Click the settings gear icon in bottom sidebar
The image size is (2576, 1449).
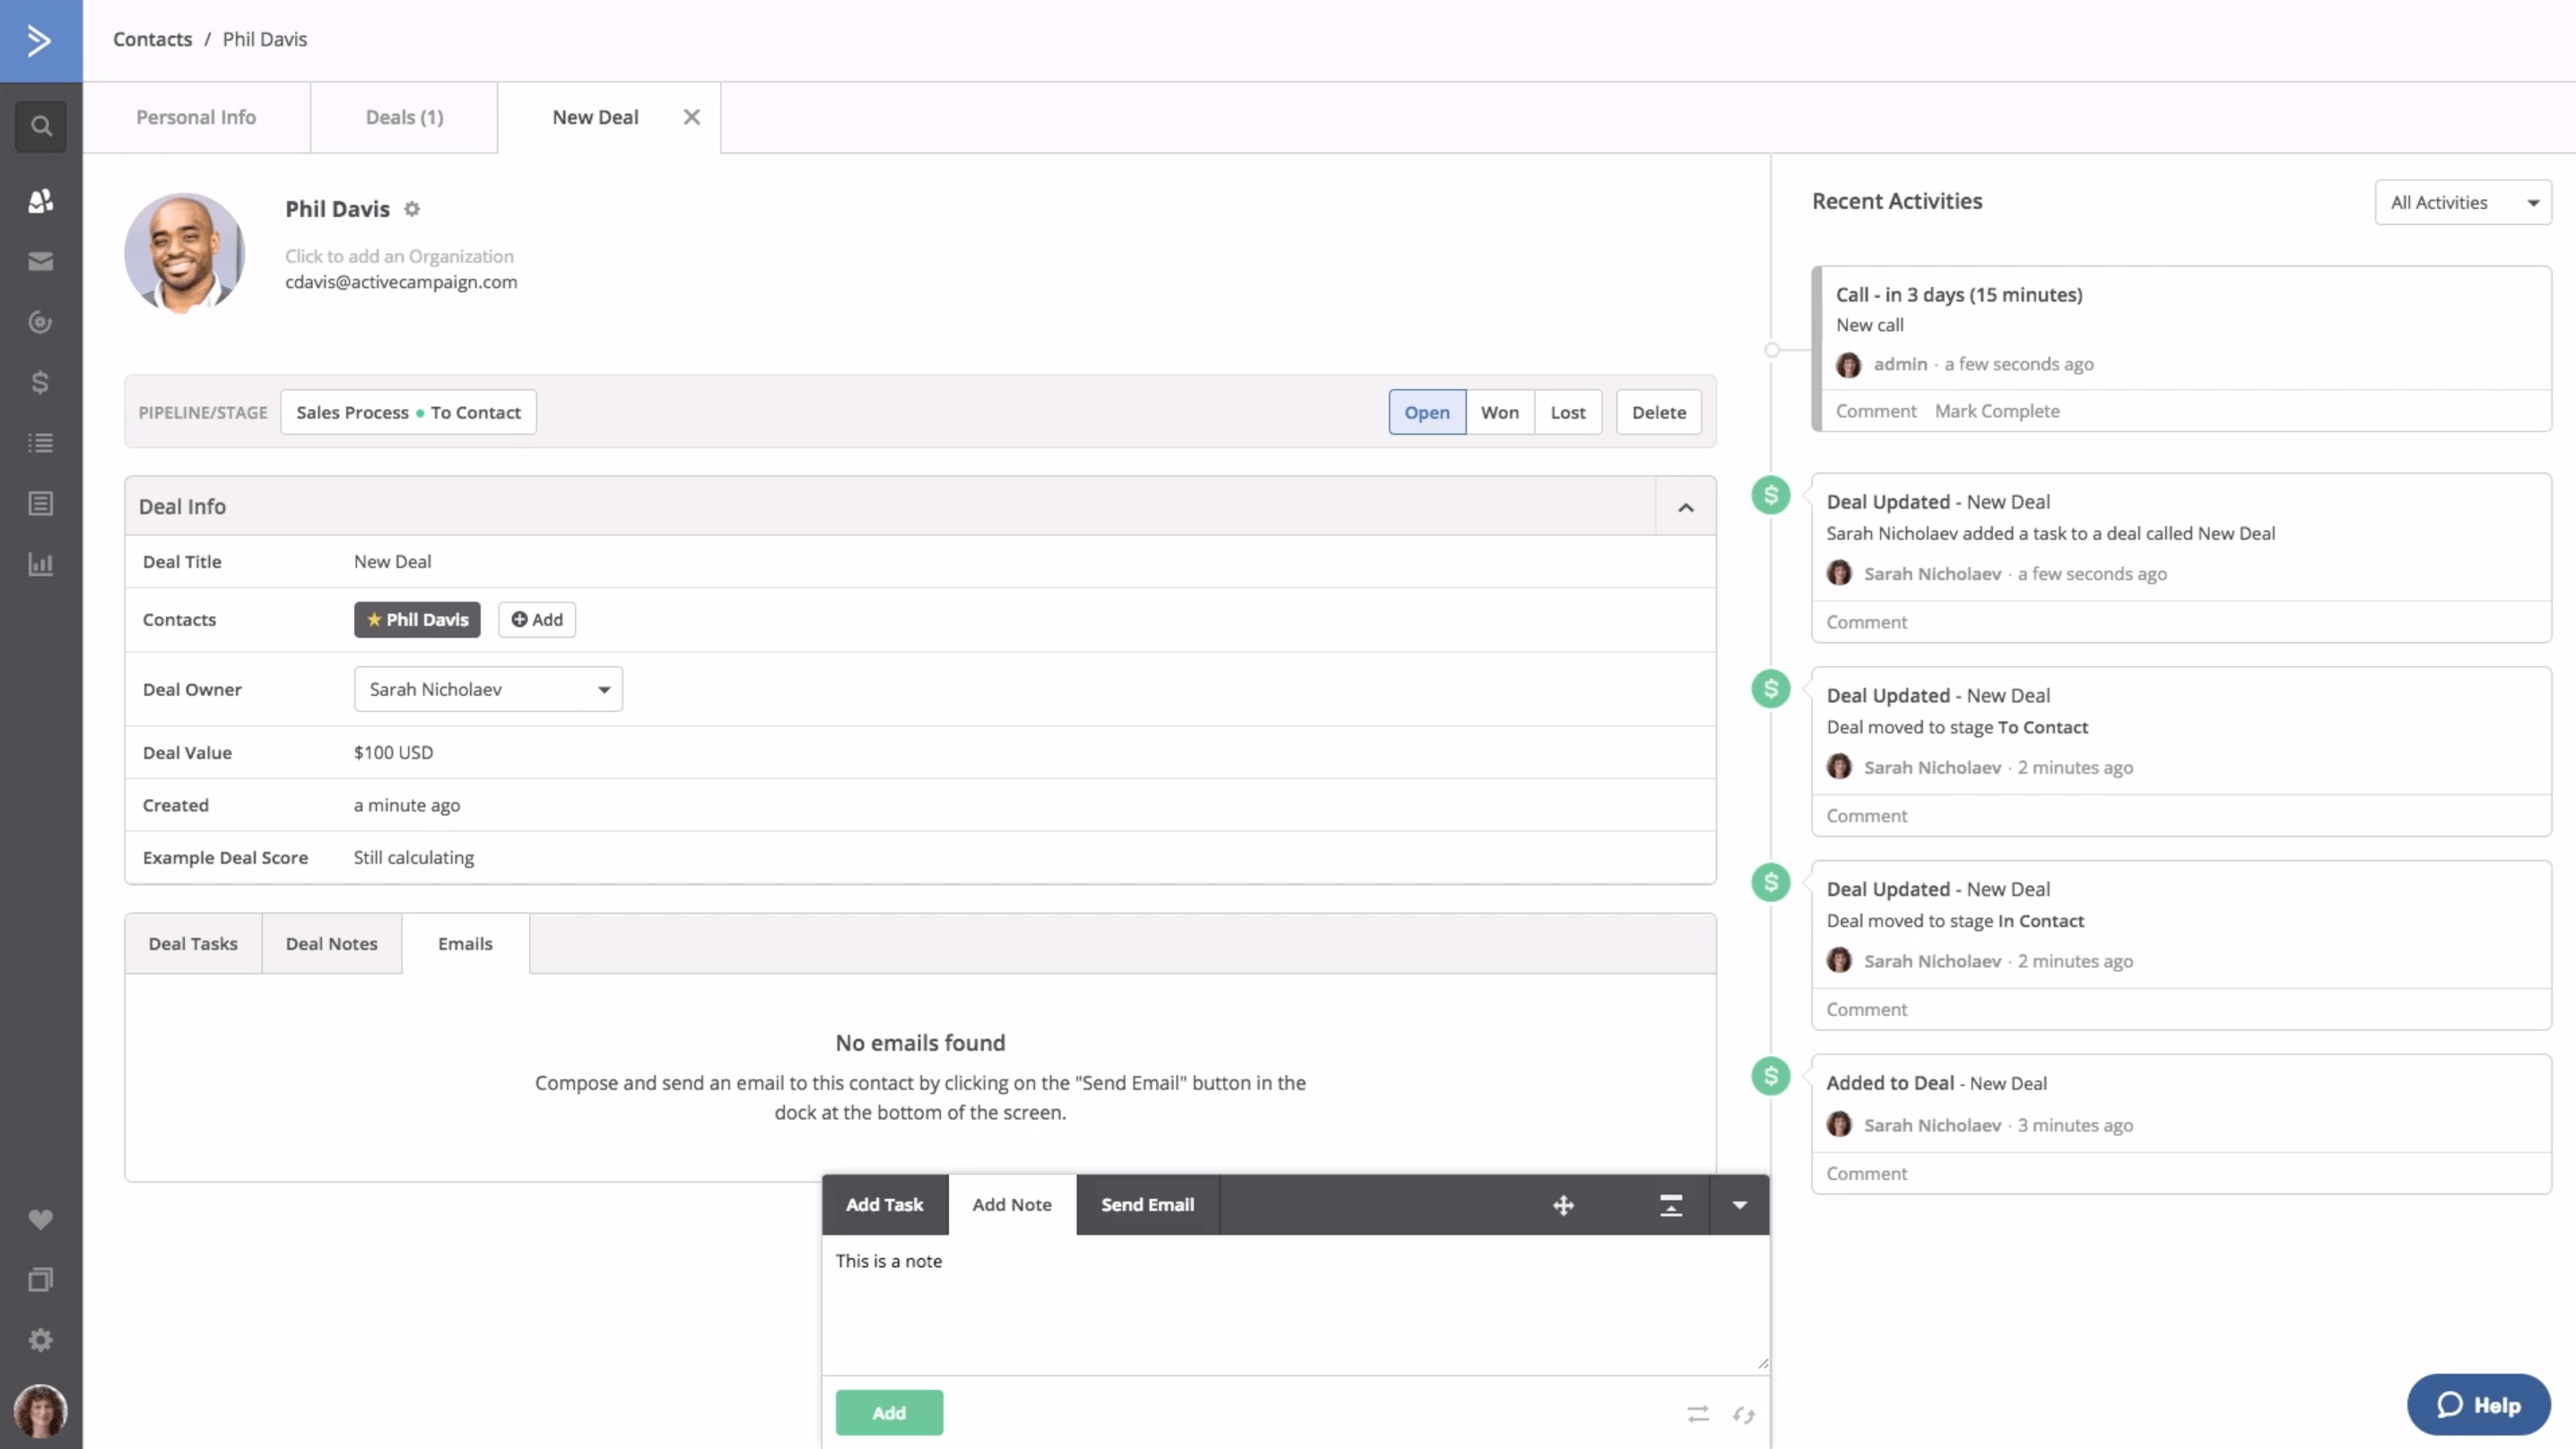point(40,1340)
